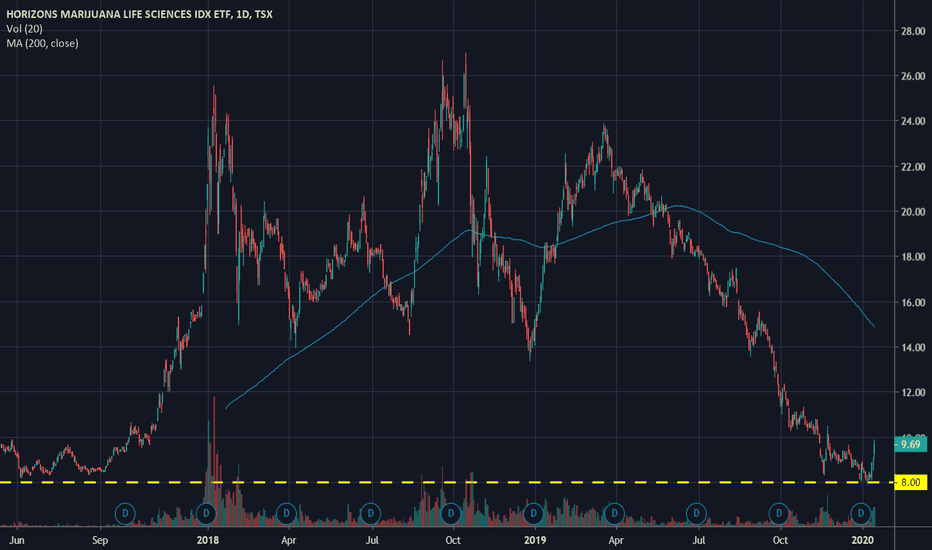Viewport: 932px width, 550px height.
Task: Open the D dividend marker between Sep and 2018
Action: click(125, 513)
